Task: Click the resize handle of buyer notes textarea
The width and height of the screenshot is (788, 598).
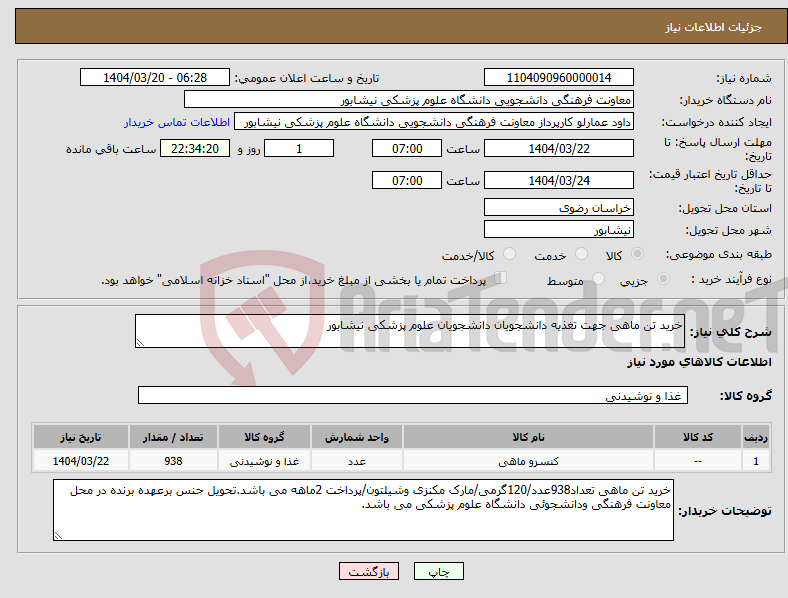Action: click(x=58, y=536)
